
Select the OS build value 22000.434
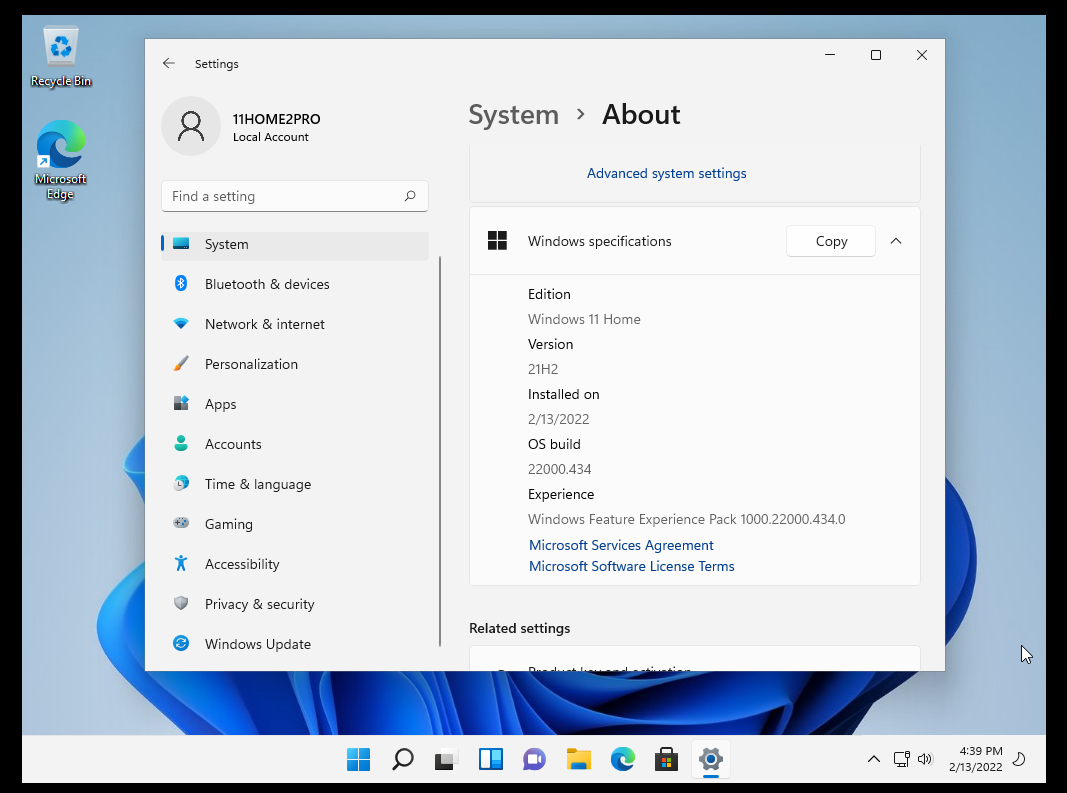click(x=559, y=469)
